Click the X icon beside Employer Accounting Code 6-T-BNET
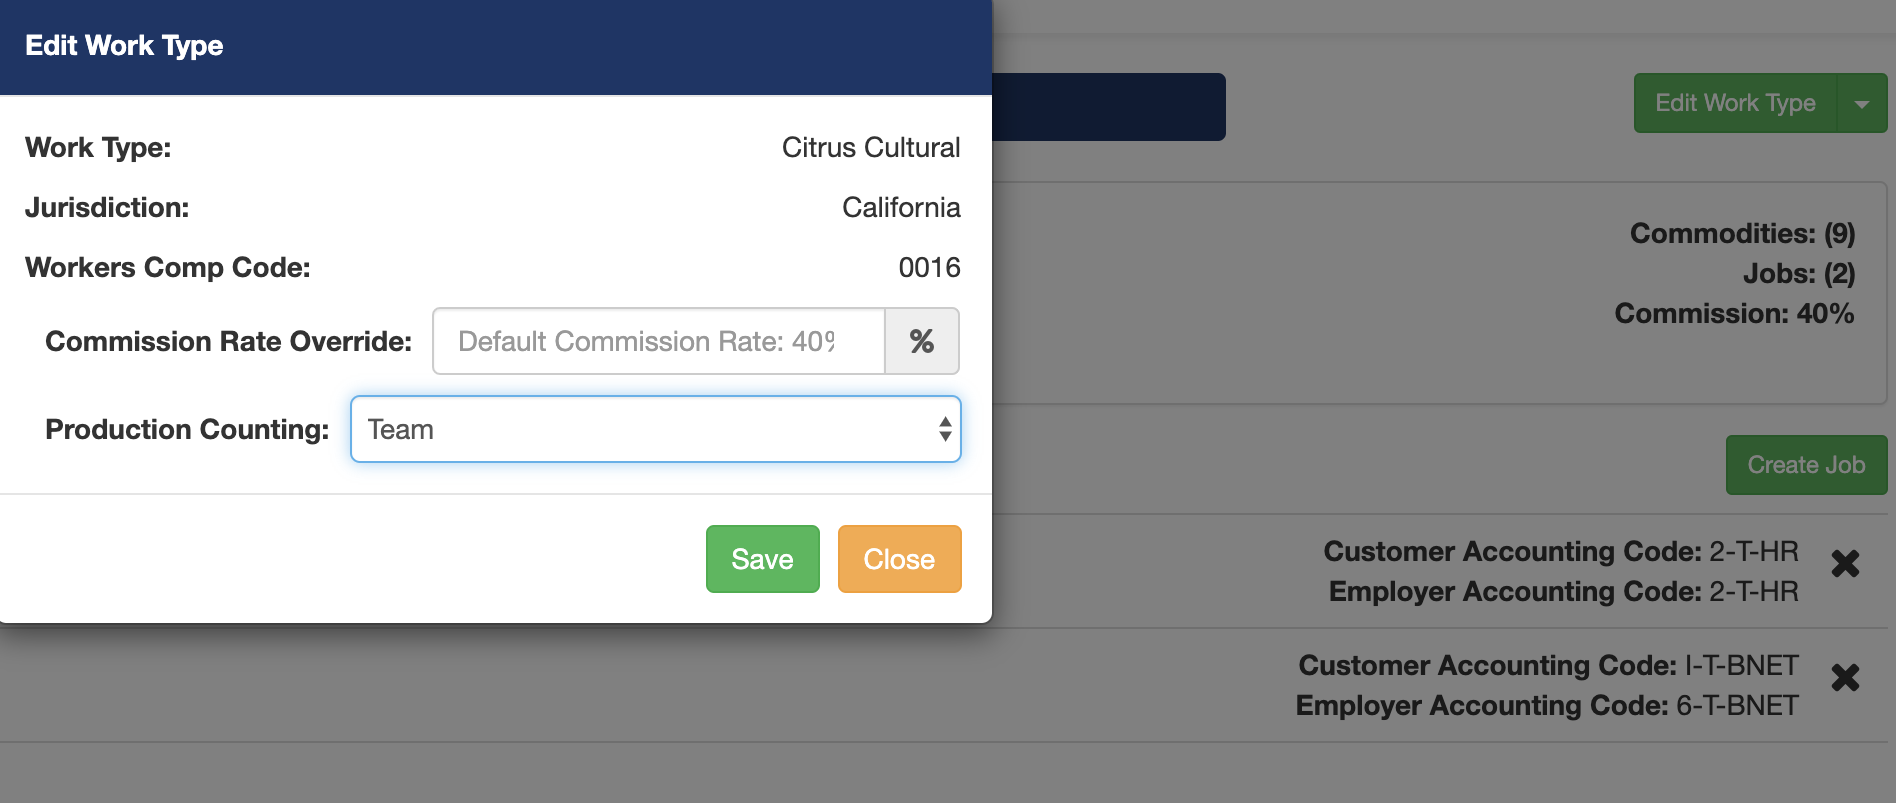Screen dimensions: 1896x803 pos(1845,678)
